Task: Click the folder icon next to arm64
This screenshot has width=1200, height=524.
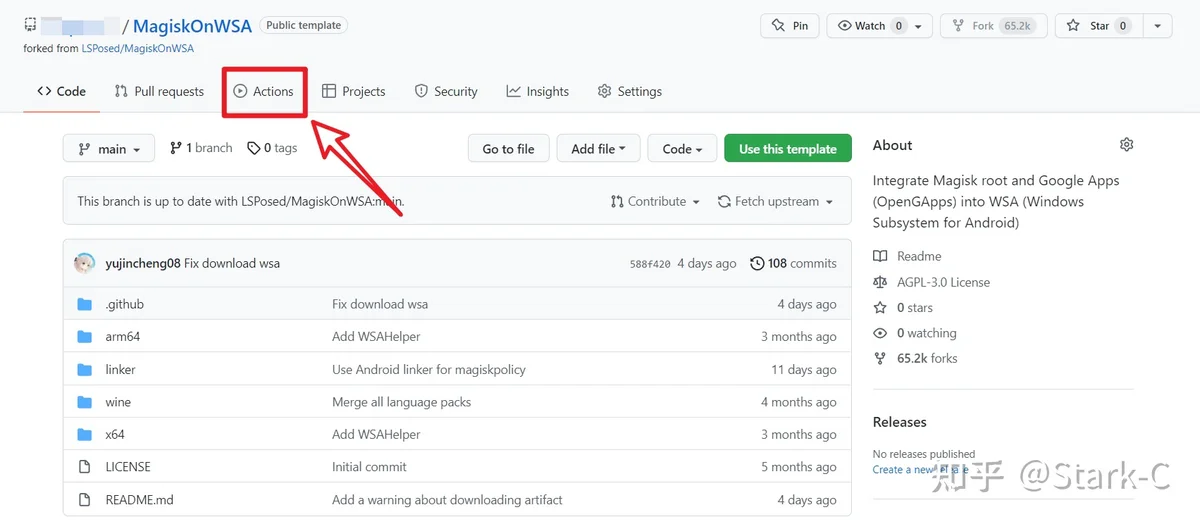Action: click(85, 336)
